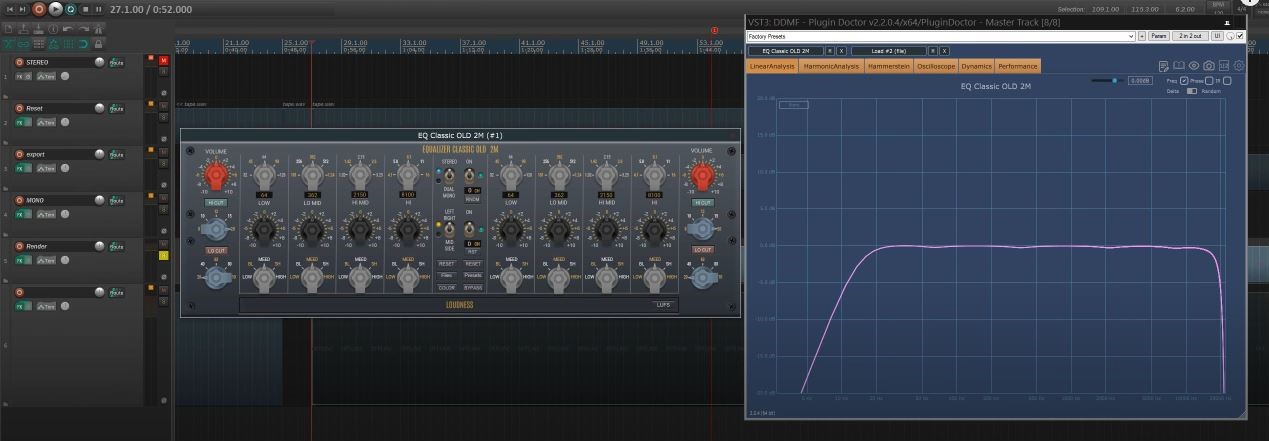Stop playback with the transport Stop button
Screen dimensions: 1269x441
click(86, 9)
